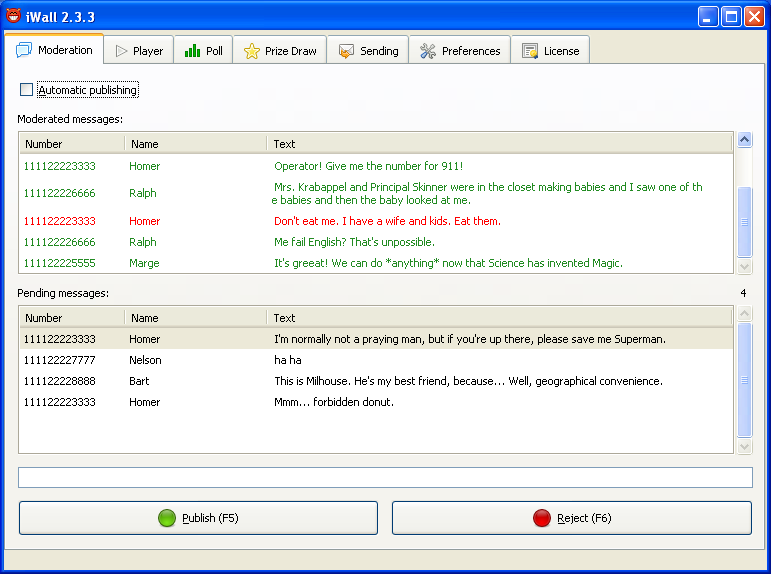This screenshot has width=771, height=574.
Task: Select the Moderation tab
Action: click(54, 49)
